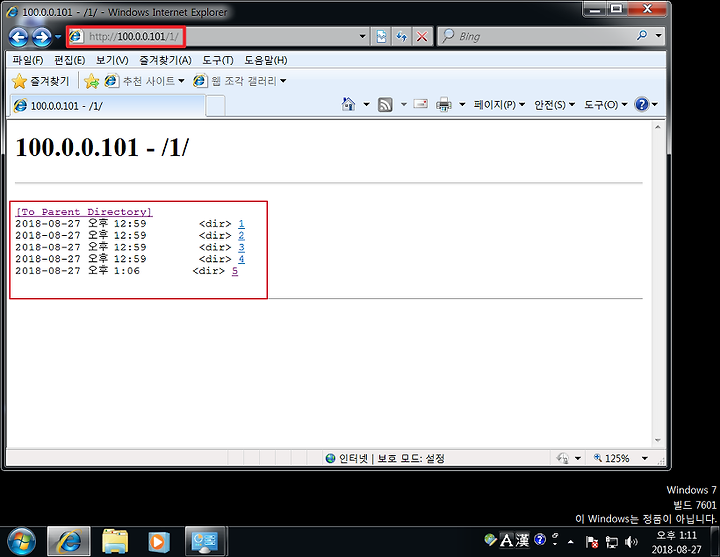Click the Action Center flag icon

pos(592,542)
